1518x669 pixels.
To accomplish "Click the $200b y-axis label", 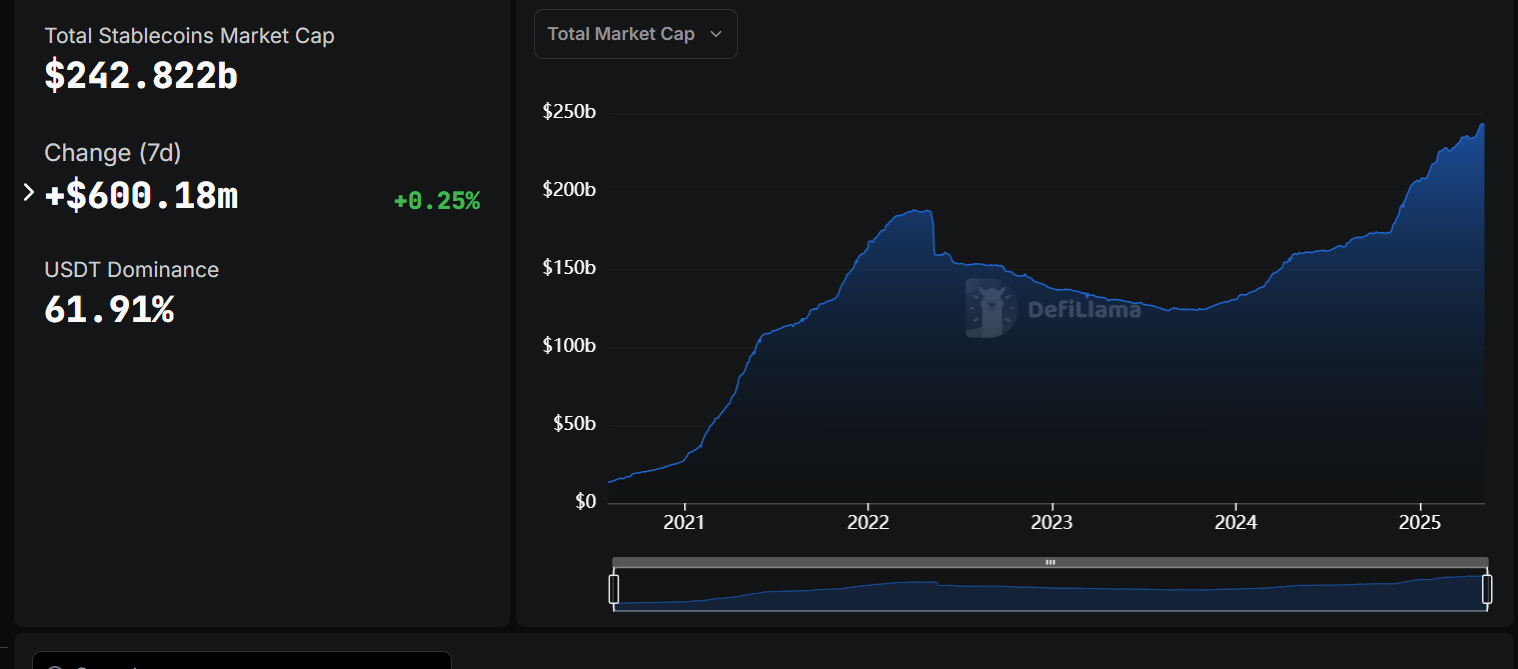I will click(x=569, y=190).
